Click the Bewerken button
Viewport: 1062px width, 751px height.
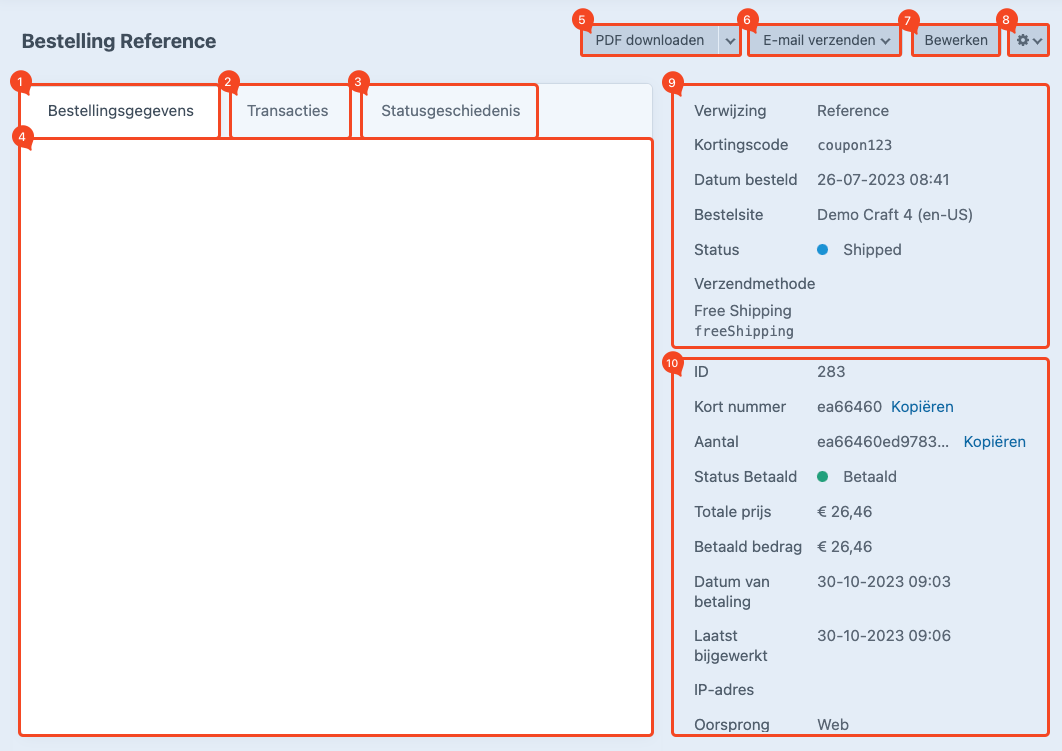(x=956, y=41)
